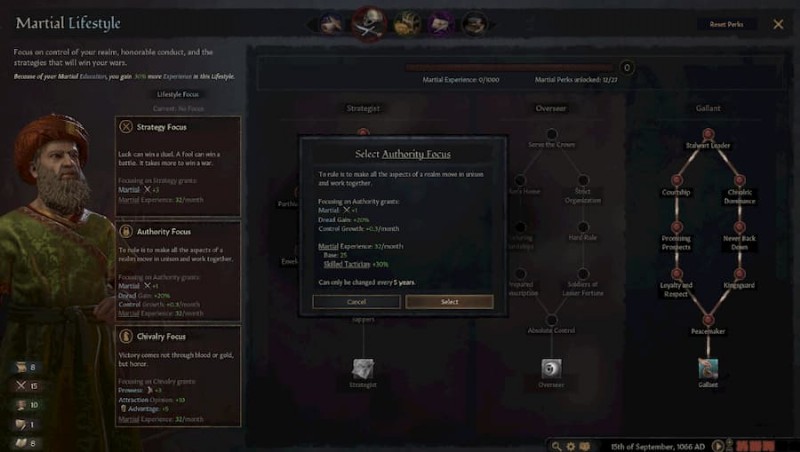800x452 pixels.
Task: Click the Reset Perks button
Action: point(726,24)
